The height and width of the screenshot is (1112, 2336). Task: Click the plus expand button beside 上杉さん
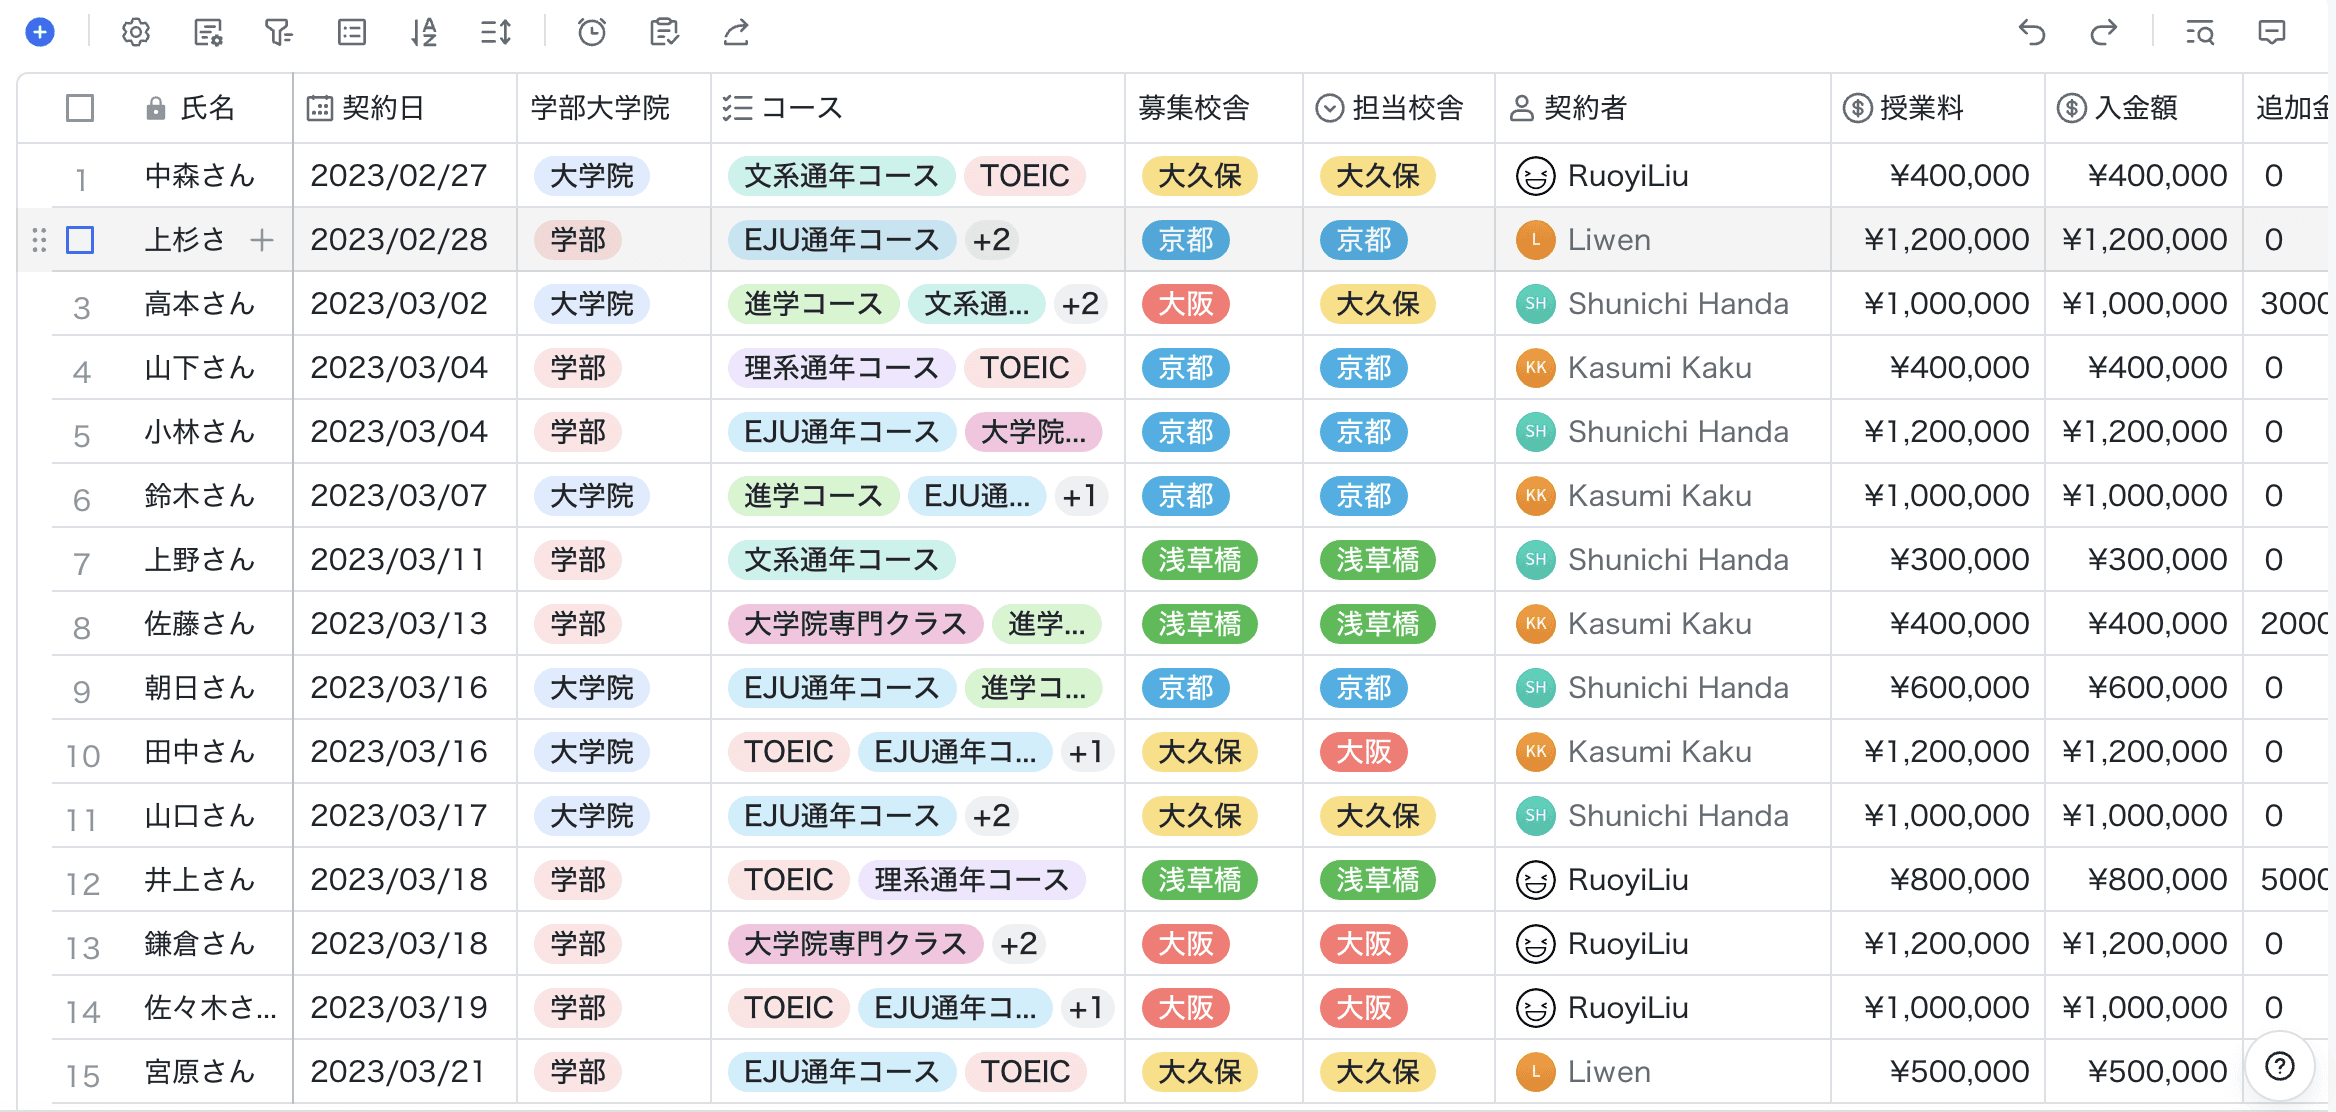[262, 240]
